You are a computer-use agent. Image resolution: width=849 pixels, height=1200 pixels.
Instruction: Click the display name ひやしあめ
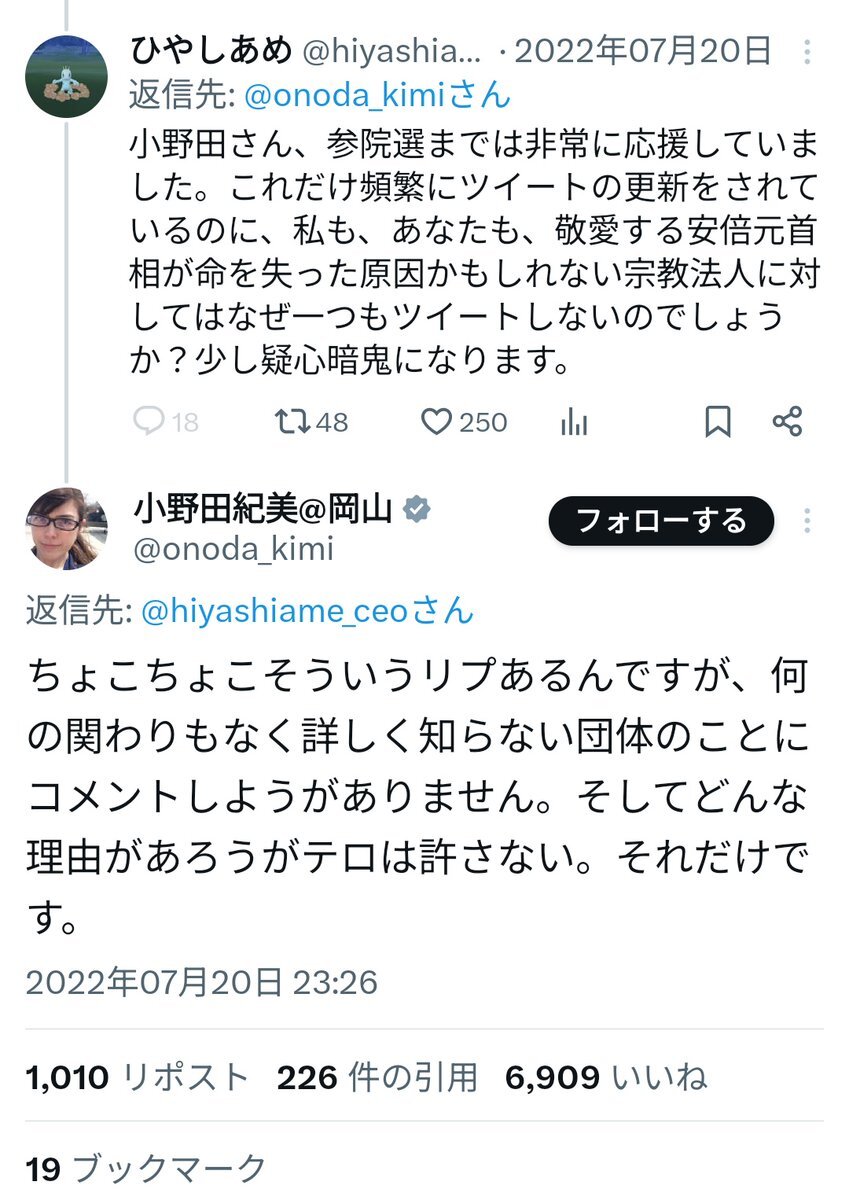pos(211,49)
